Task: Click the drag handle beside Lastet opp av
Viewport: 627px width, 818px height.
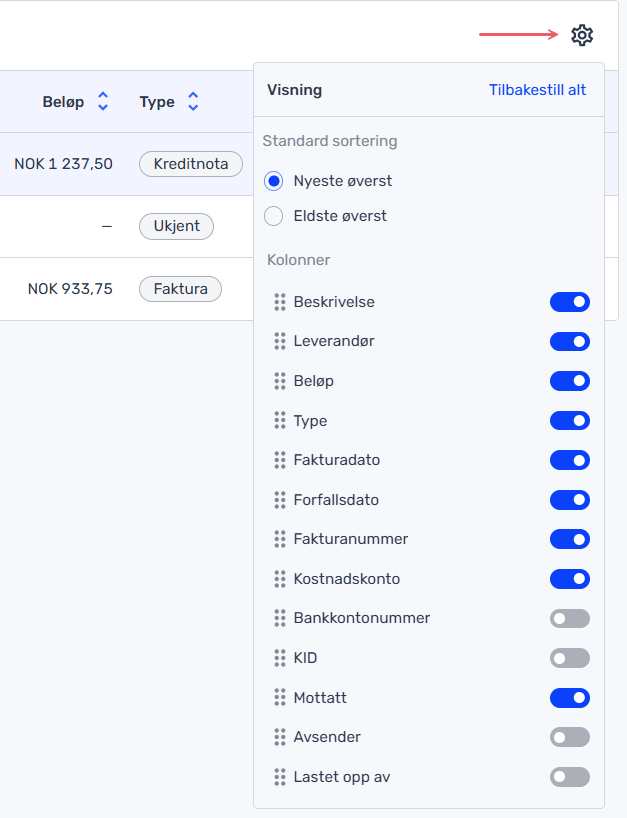Action: click(x=280, y=777)
